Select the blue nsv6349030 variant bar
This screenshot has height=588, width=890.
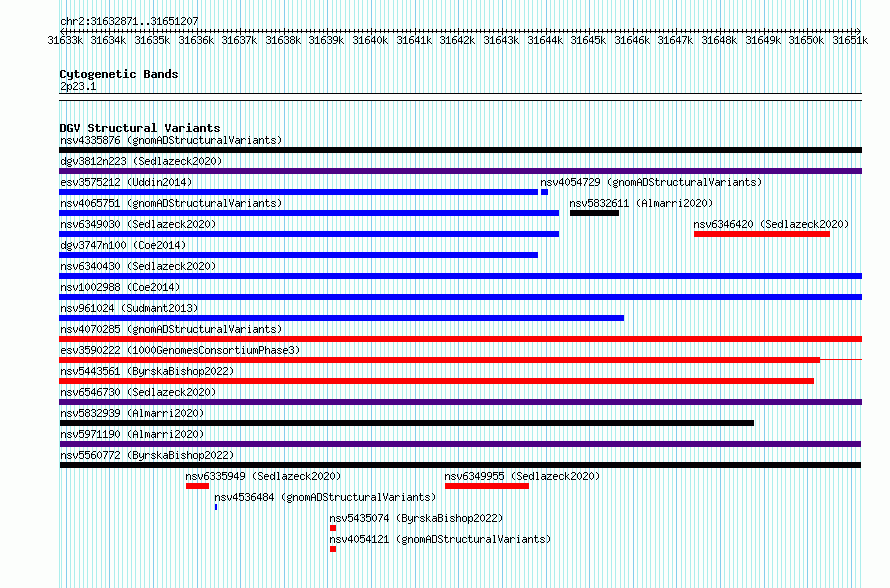(309, 234)
